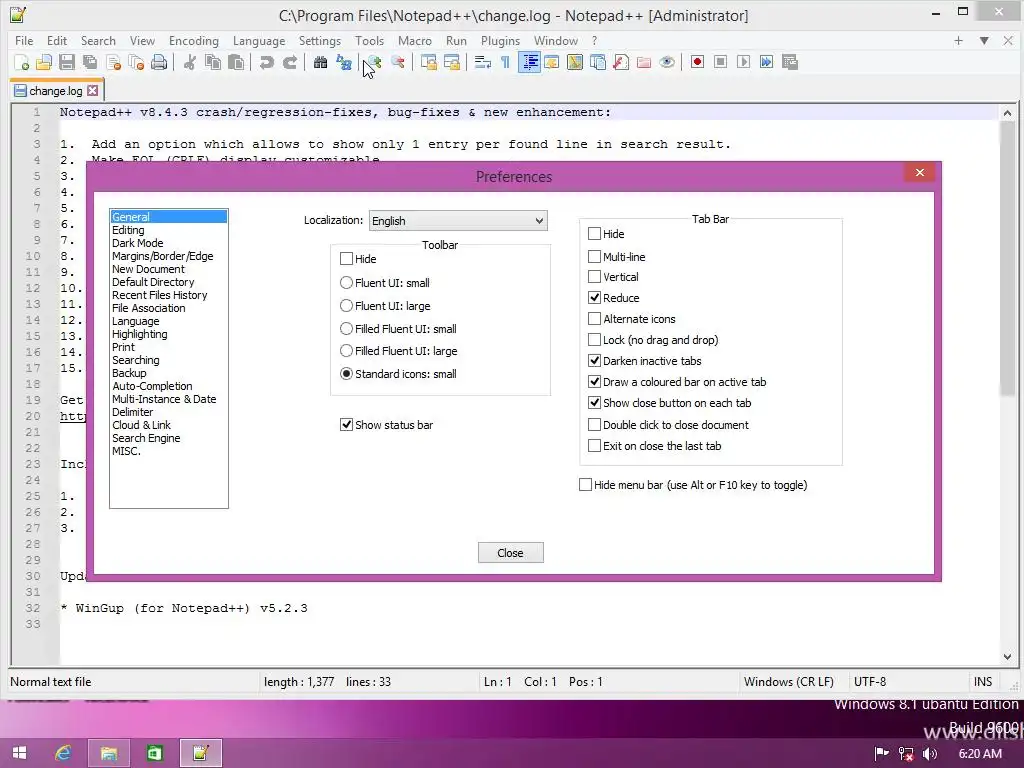The image size is (1024, 768).
Task: Click Run Macro Multiple Times icon
Action: click(767, 62)
